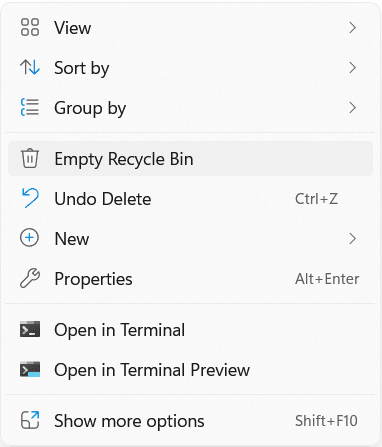Click the Terminal Preview console icon

30,369
